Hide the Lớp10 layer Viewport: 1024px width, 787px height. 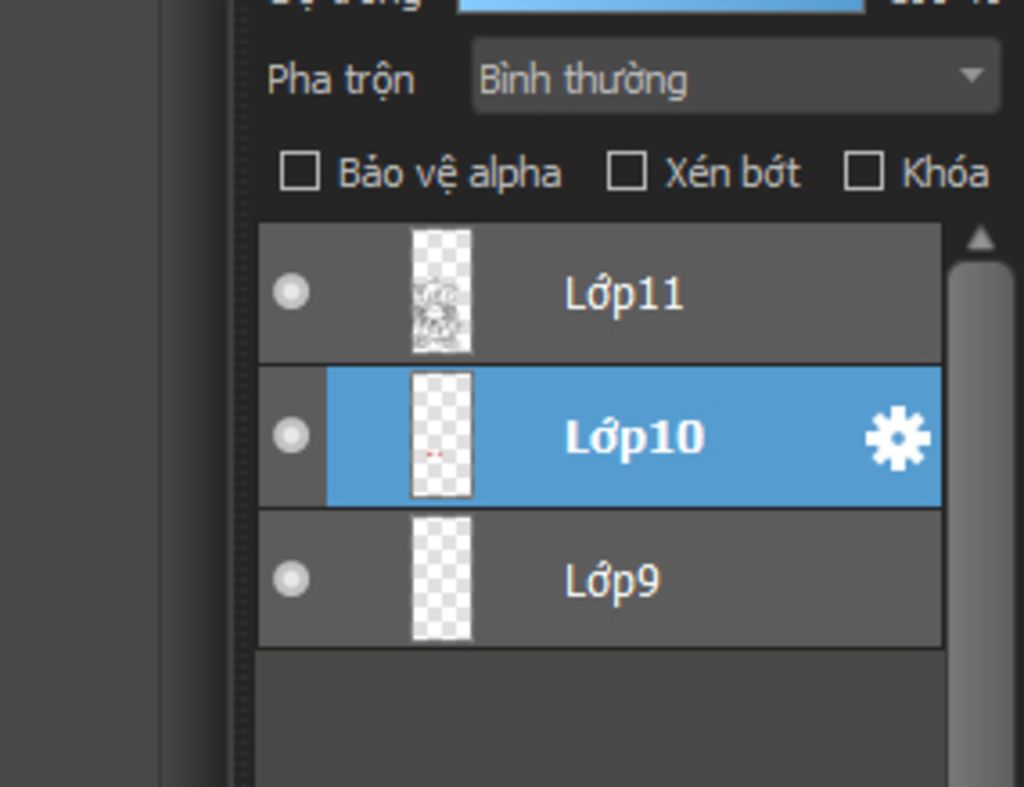tap(291, 436)
